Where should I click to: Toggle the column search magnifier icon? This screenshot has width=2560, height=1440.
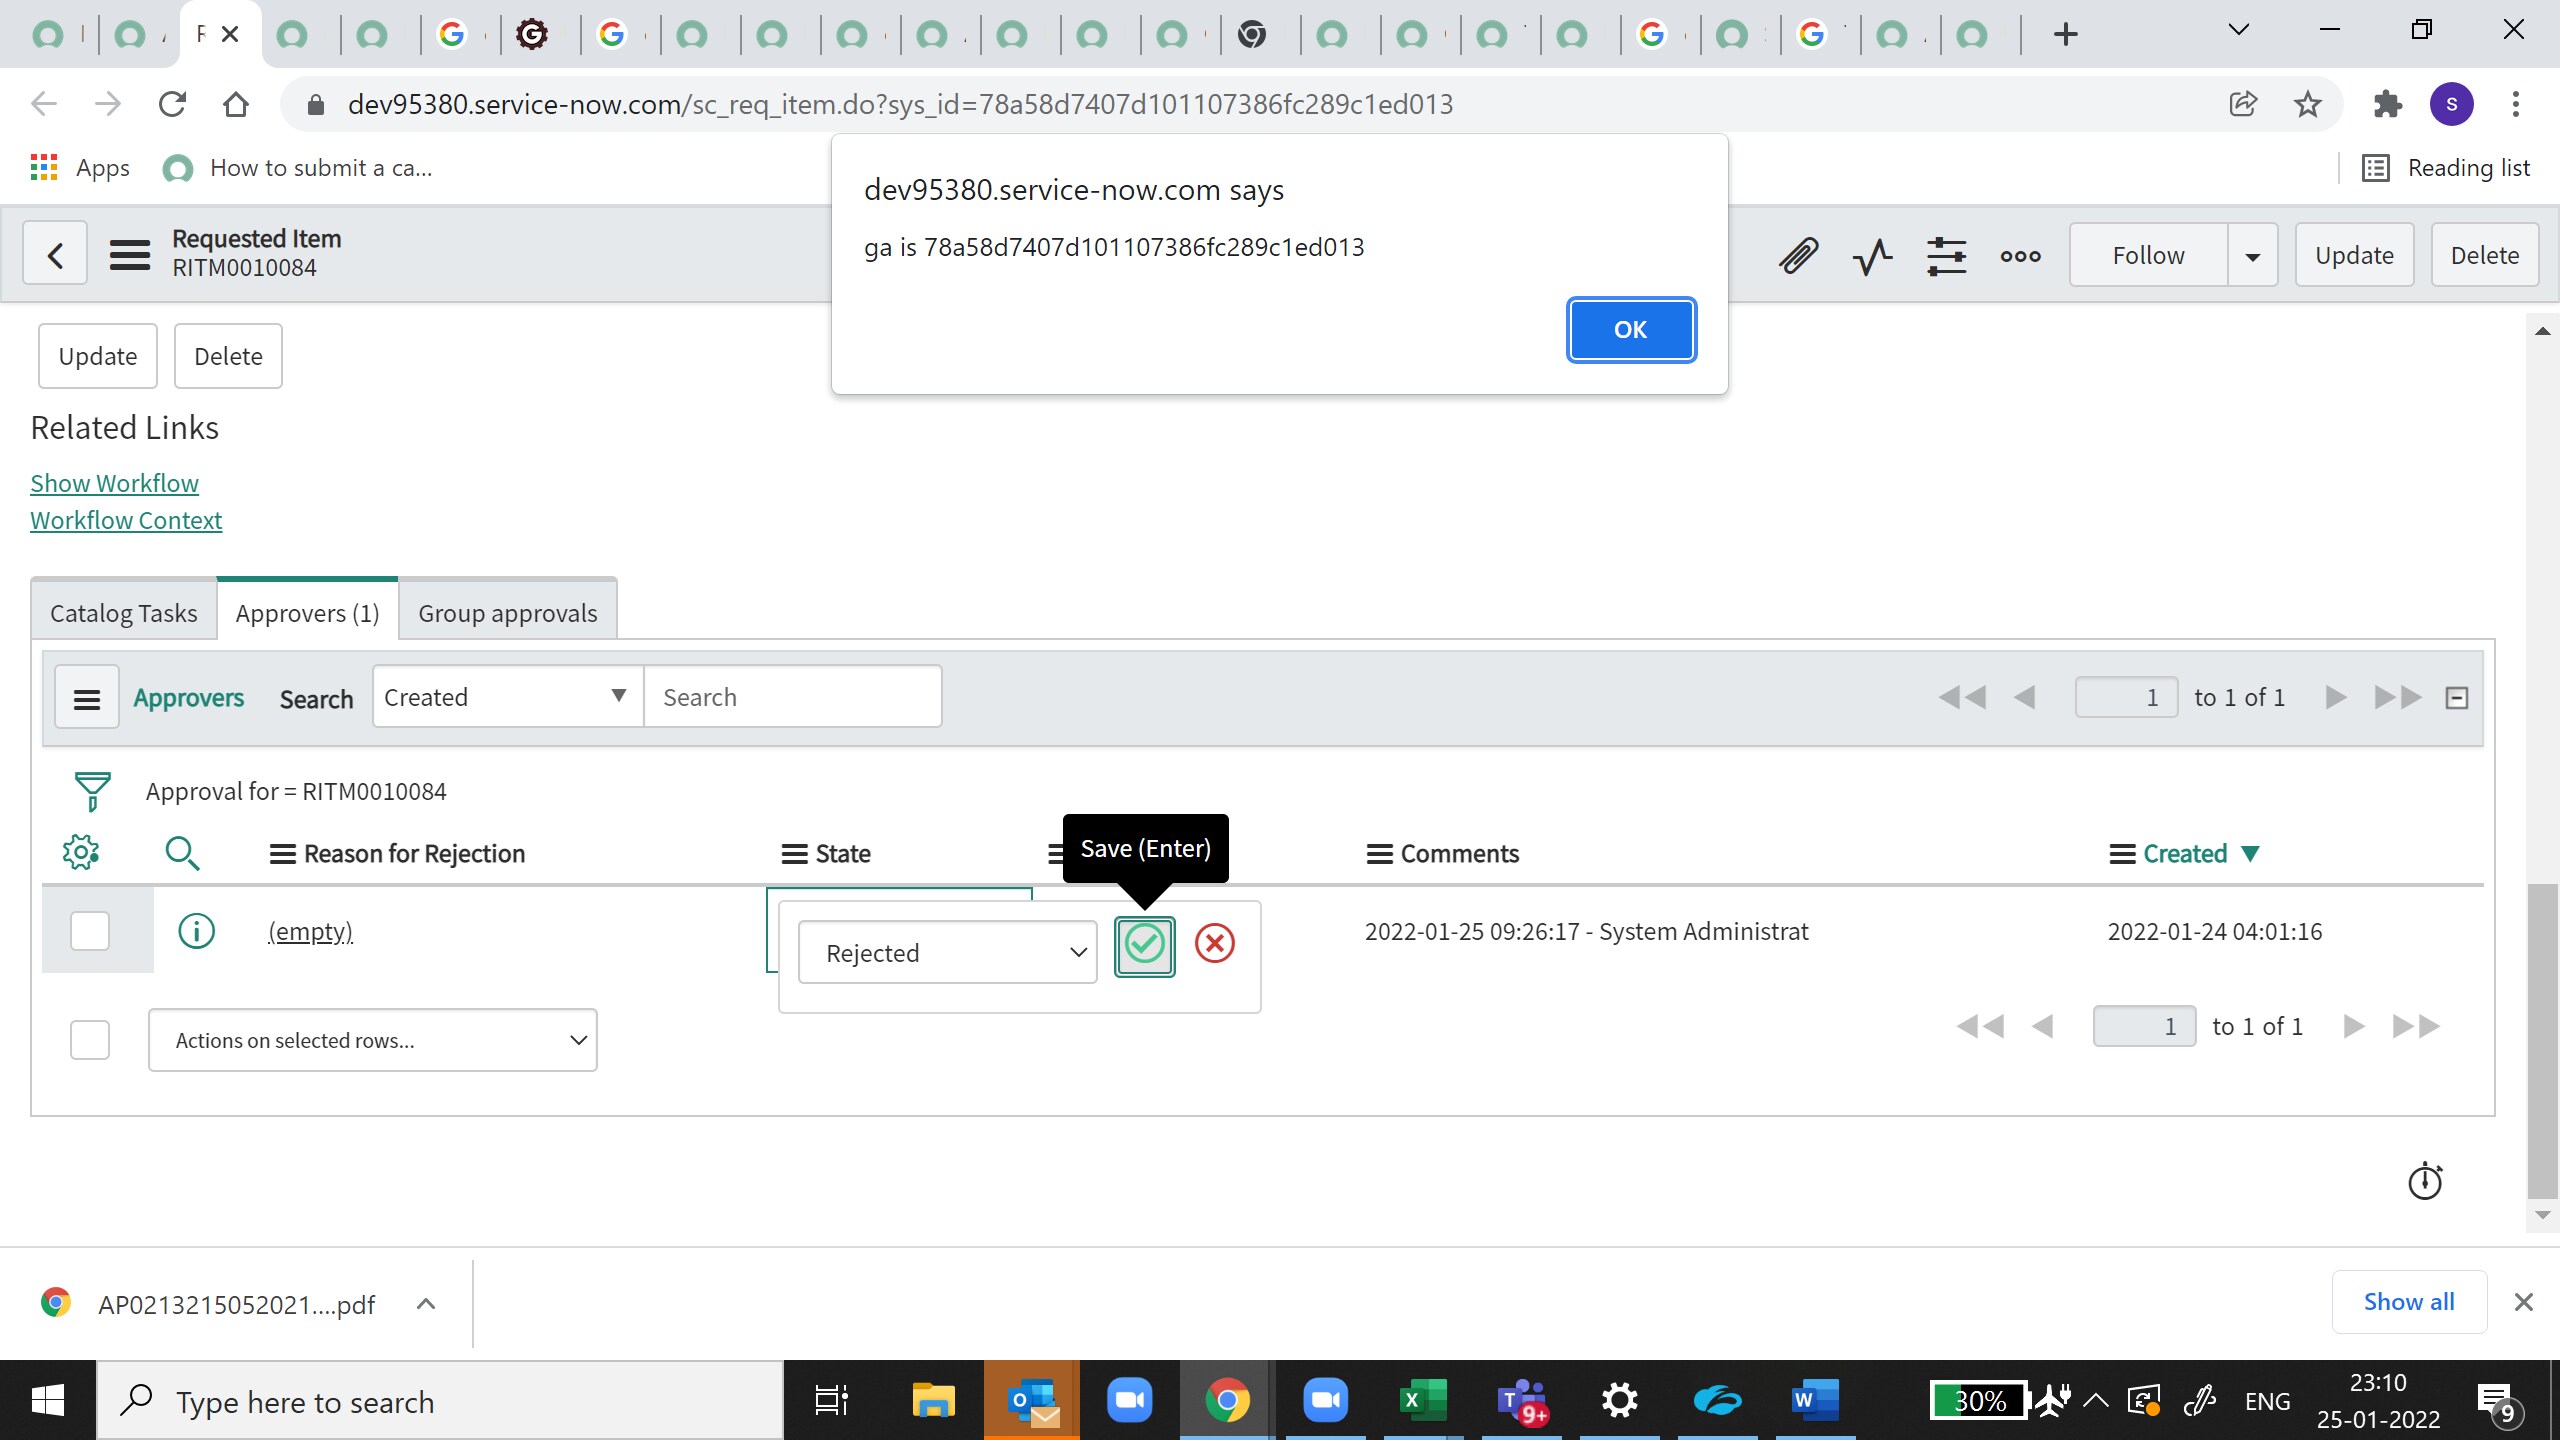coord(182,853)
